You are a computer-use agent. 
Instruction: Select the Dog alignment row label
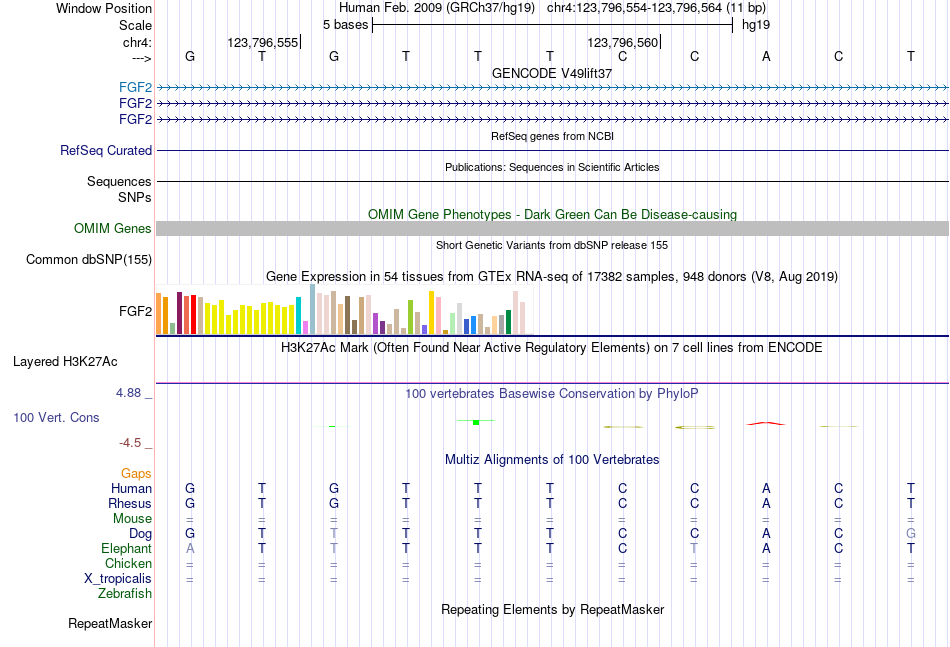(141, 534)
